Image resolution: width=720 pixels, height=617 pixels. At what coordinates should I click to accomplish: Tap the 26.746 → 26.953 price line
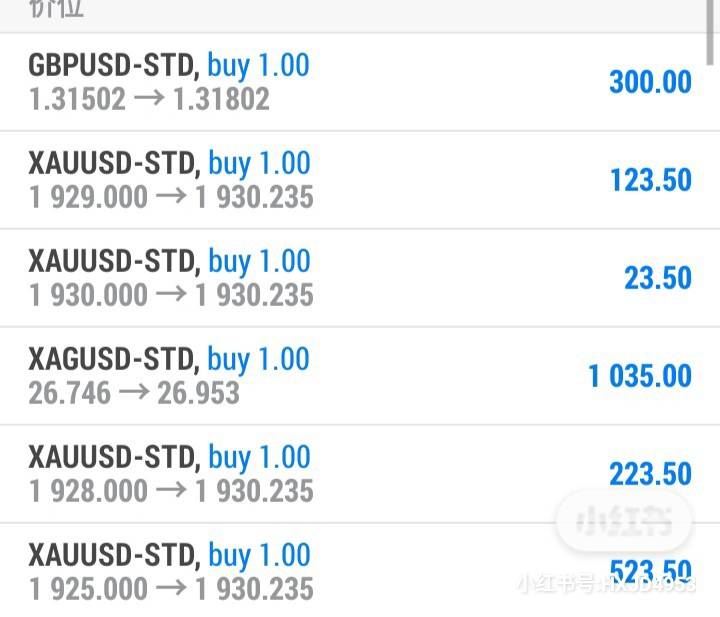click(x=134, y=393)
